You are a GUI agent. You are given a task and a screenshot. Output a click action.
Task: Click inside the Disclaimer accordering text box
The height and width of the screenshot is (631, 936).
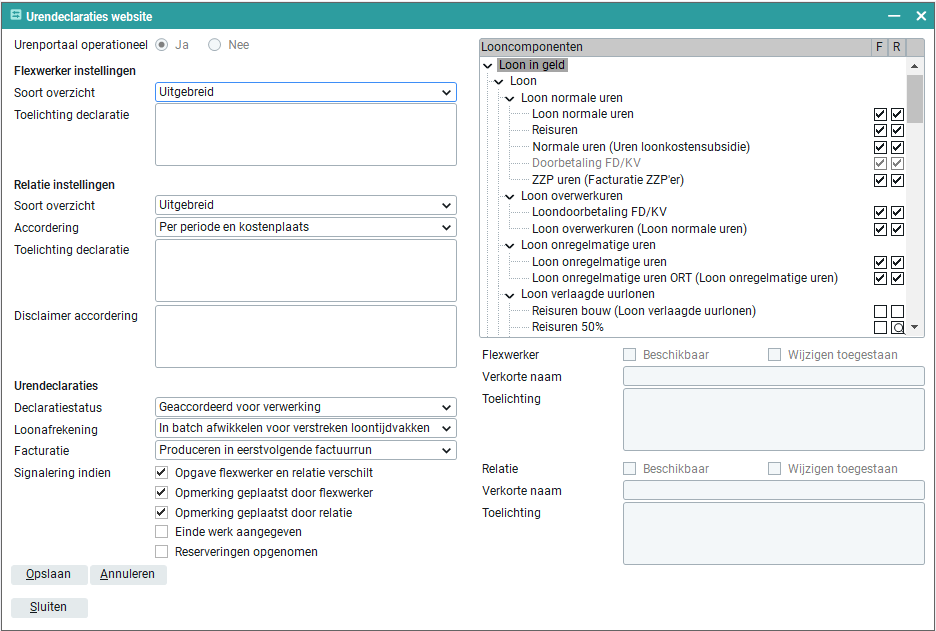click(305, 337)
